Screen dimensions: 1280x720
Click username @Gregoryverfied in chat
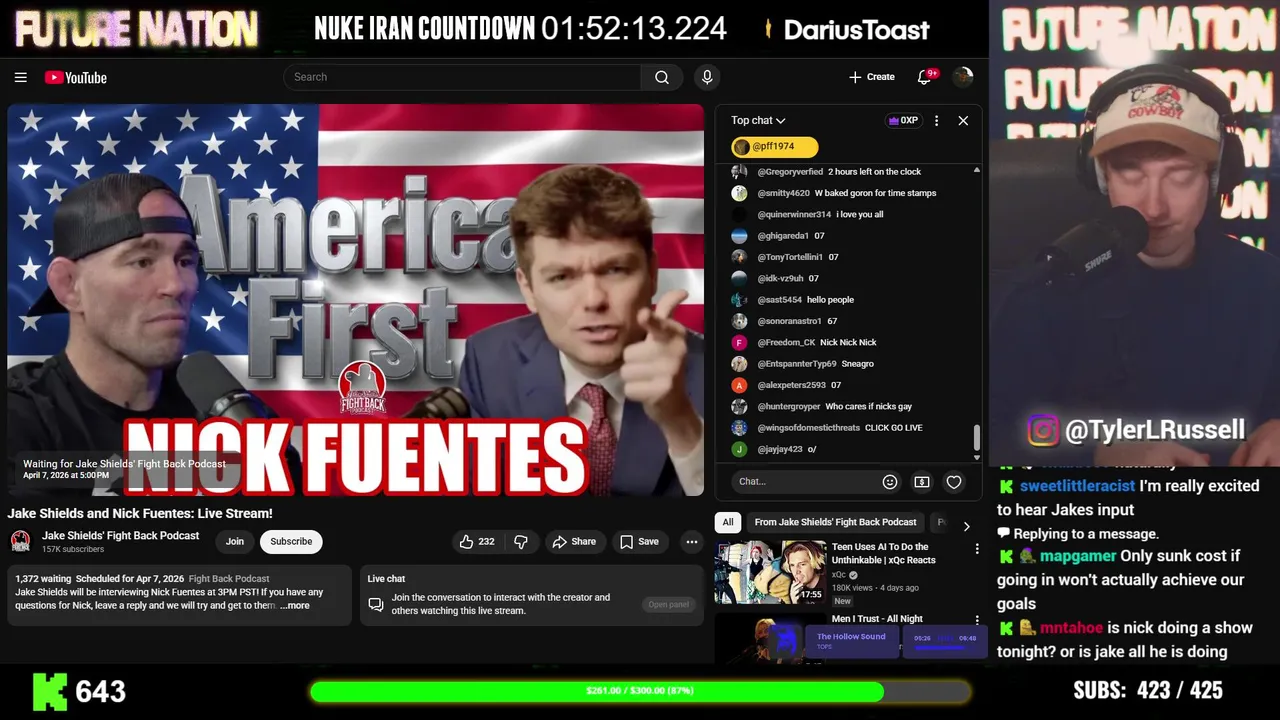click(x=790, y=172)
